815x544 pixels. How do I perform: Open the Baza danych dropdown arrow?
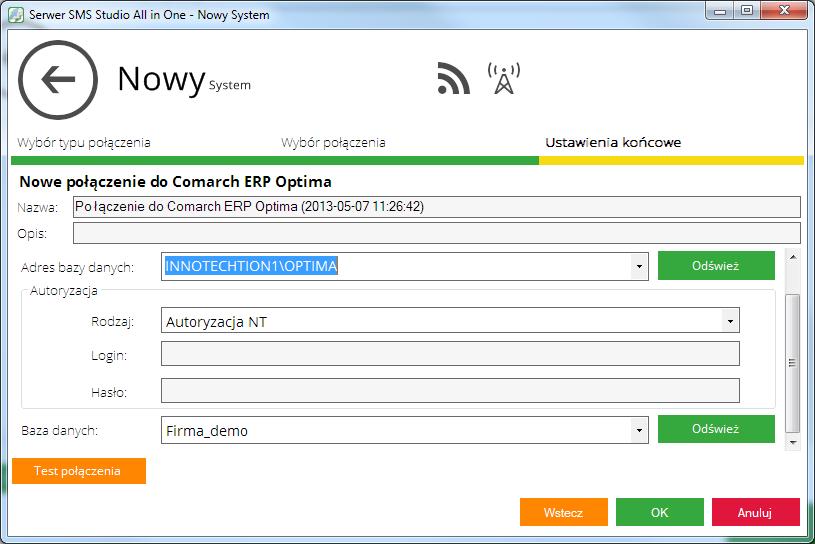tap(639, 430)
